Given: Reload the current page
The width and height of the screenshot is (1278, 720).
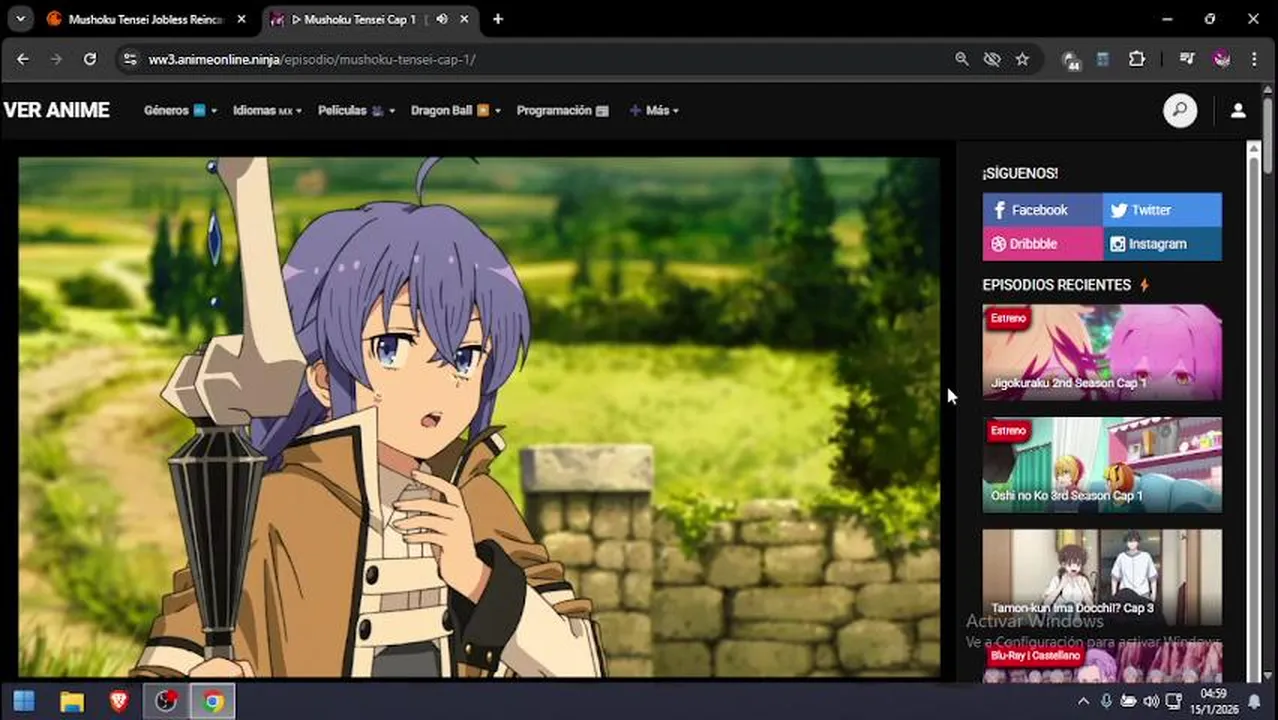Looking at the screenshot, I should click(90, 59).
